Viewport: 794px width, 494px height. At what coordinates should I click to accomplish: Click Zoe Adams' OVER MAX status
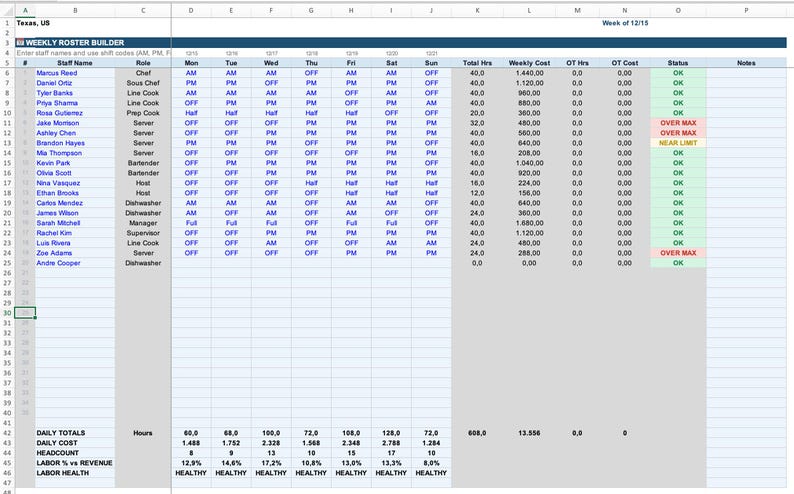(x=678, y=253)
